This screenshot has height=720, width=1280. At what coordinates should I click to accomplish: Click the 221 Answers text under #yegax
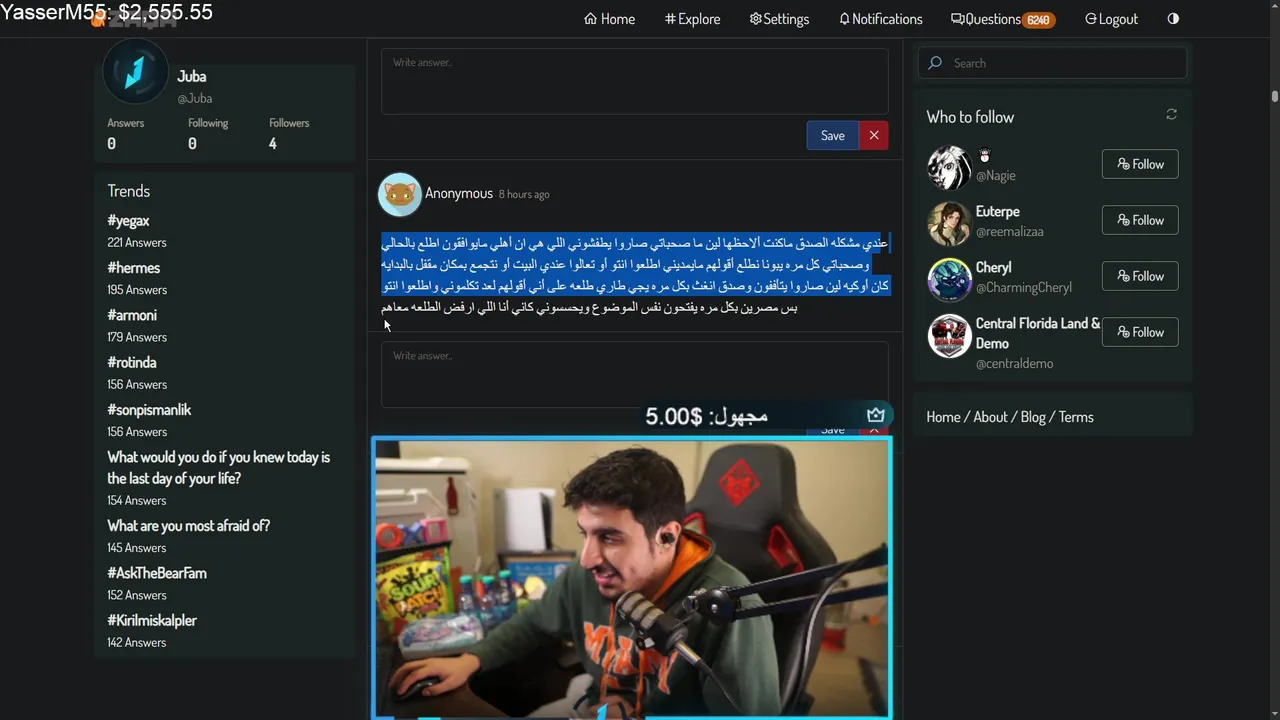[x=137, y=243]
